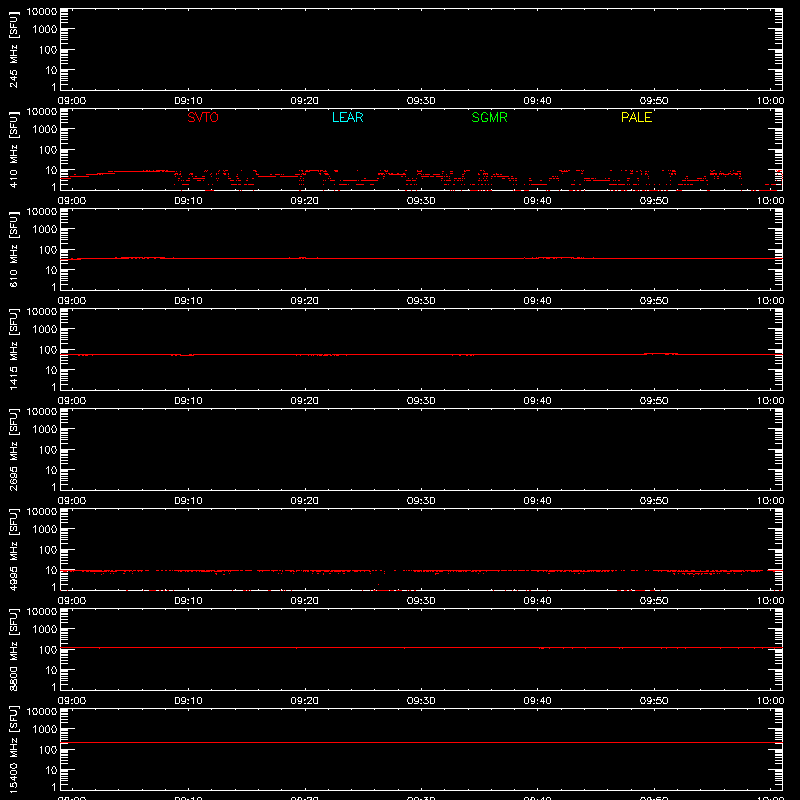The image size is (800, 800).
Task: Select the 2695 MHz [SFU] axis label
Action: pyautogui.click(x=13, y=450)
